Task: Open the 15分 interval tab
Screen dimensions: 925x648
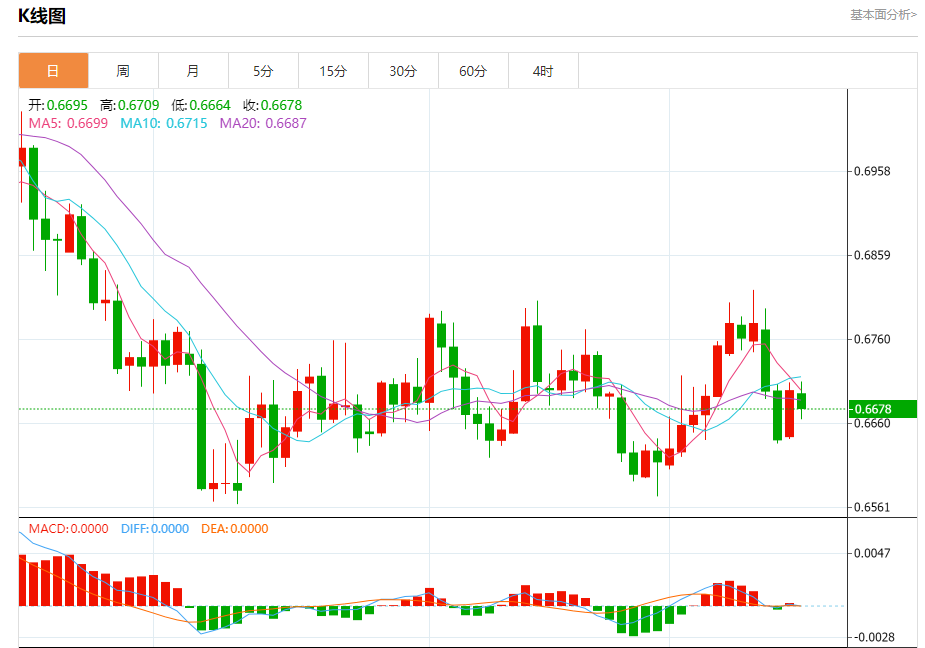Action: point(333,71)
